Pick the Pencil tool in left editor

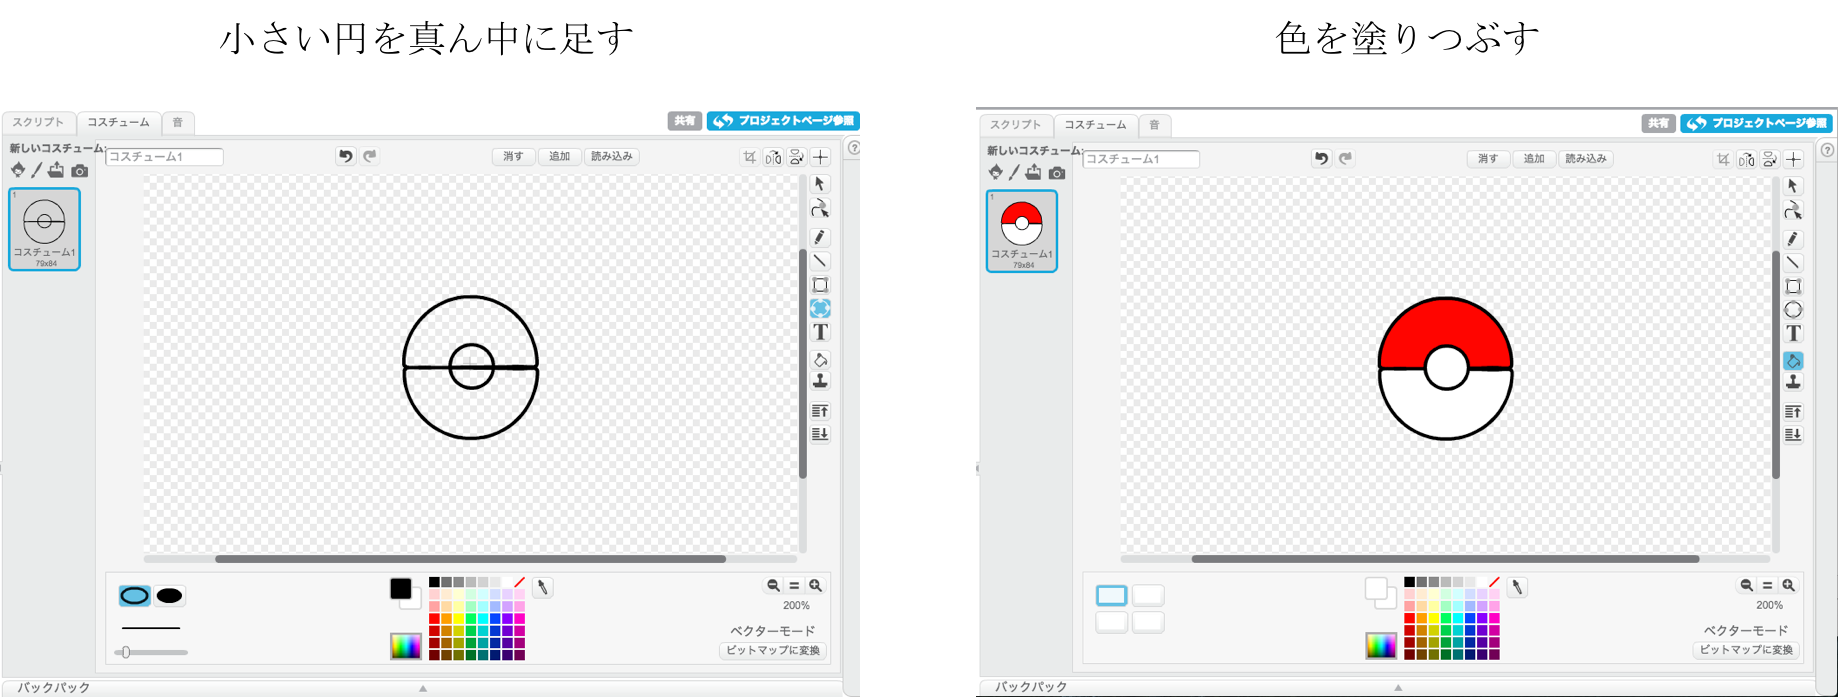820,237
